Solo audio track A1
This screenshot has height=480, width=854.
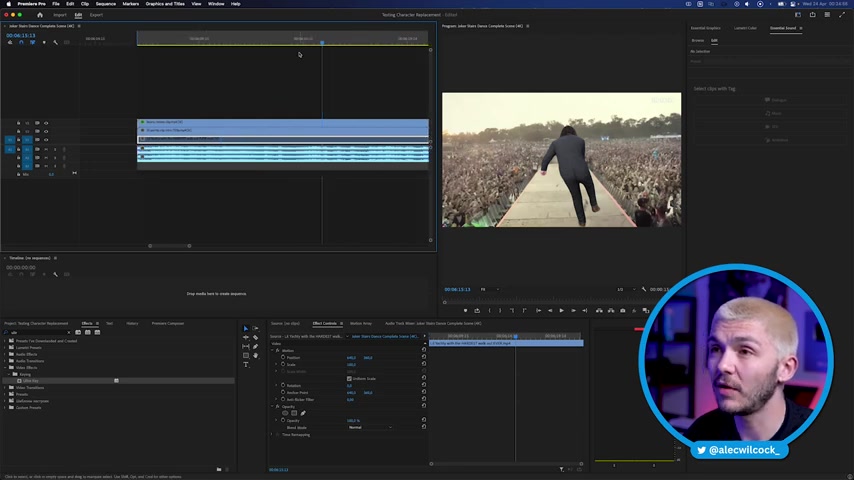[54, 149]
